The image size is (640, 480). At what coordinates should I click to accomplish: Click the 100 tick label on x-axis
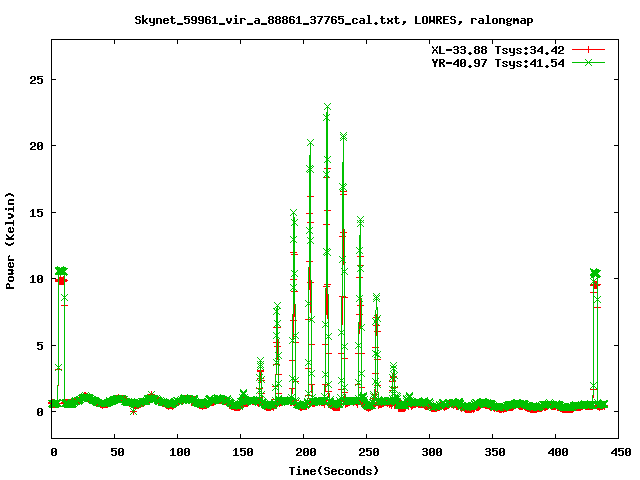click(x=179, y=452)
